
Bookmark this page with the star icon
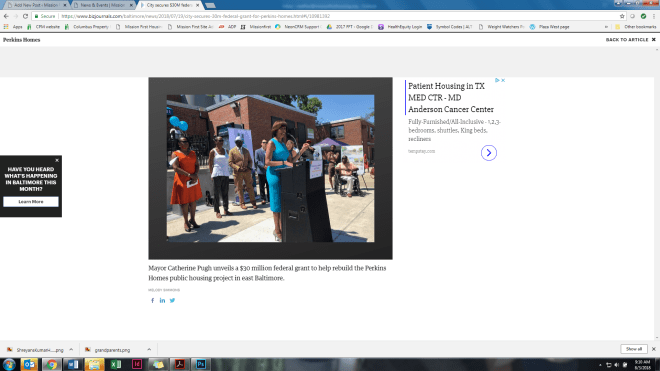(622, 16)
